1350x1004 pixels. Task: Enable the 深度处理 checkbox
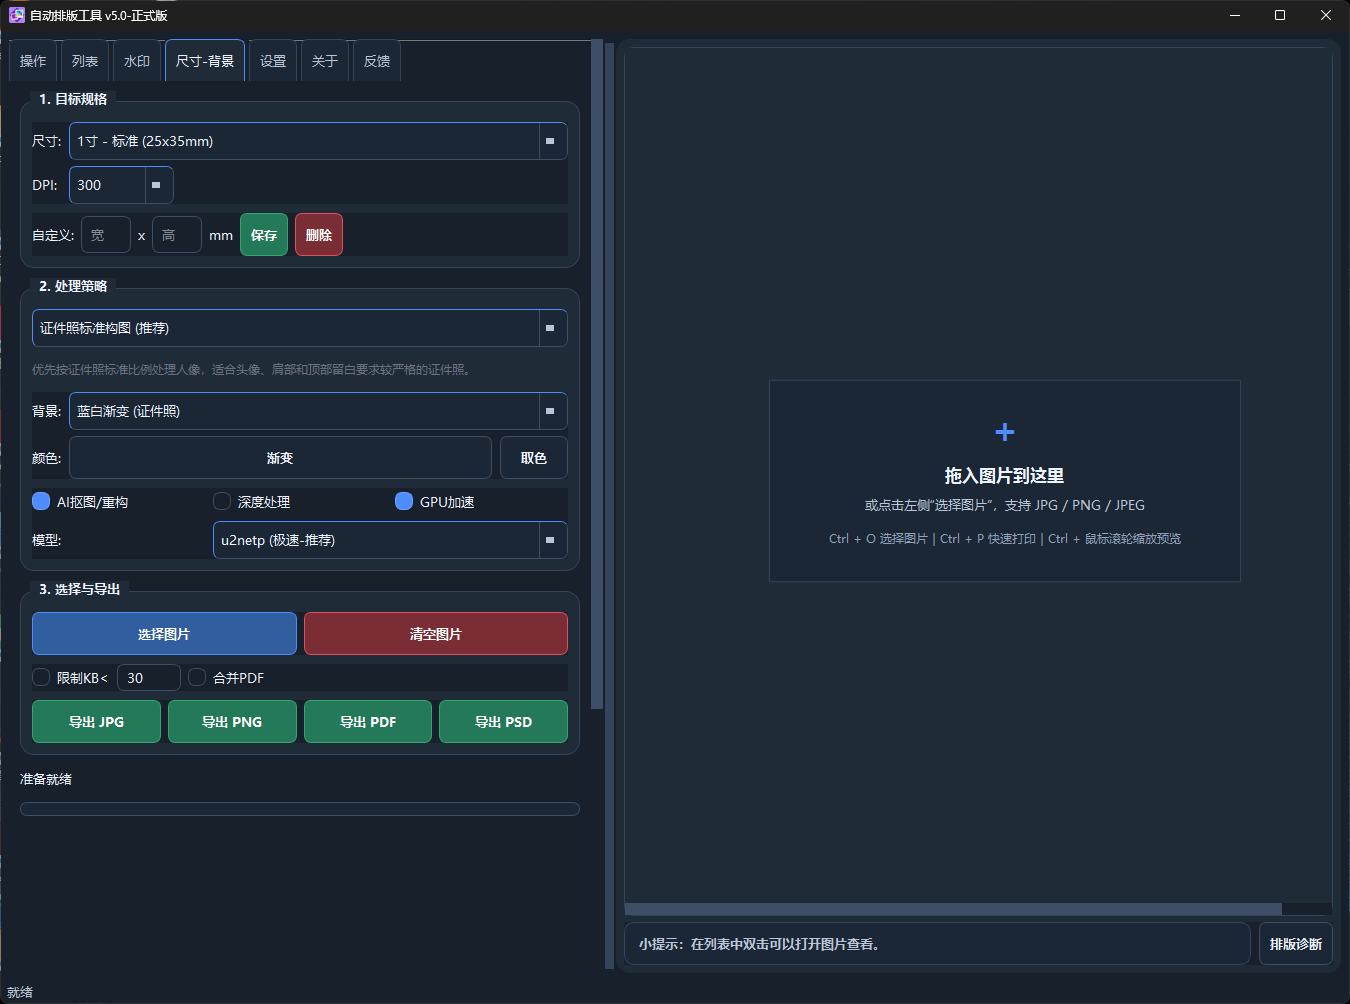tap(222, 501)
